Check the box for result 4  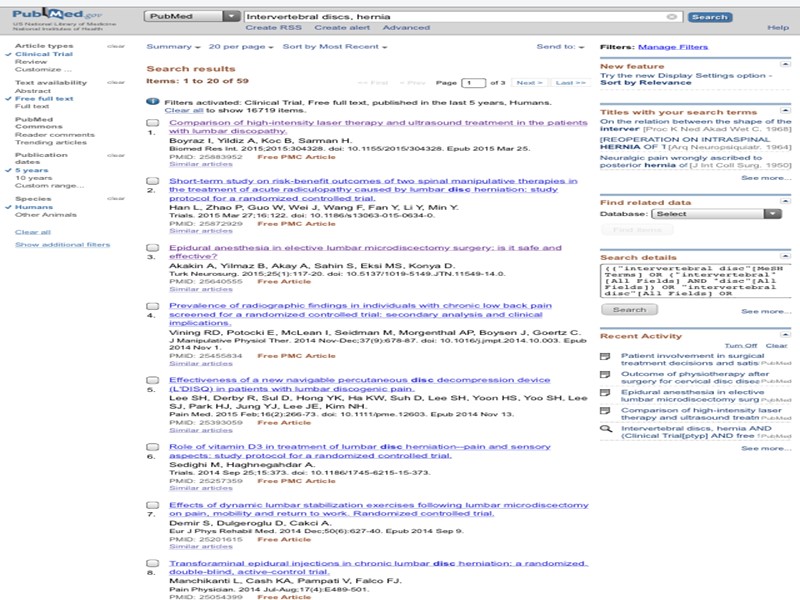point(153,306)
